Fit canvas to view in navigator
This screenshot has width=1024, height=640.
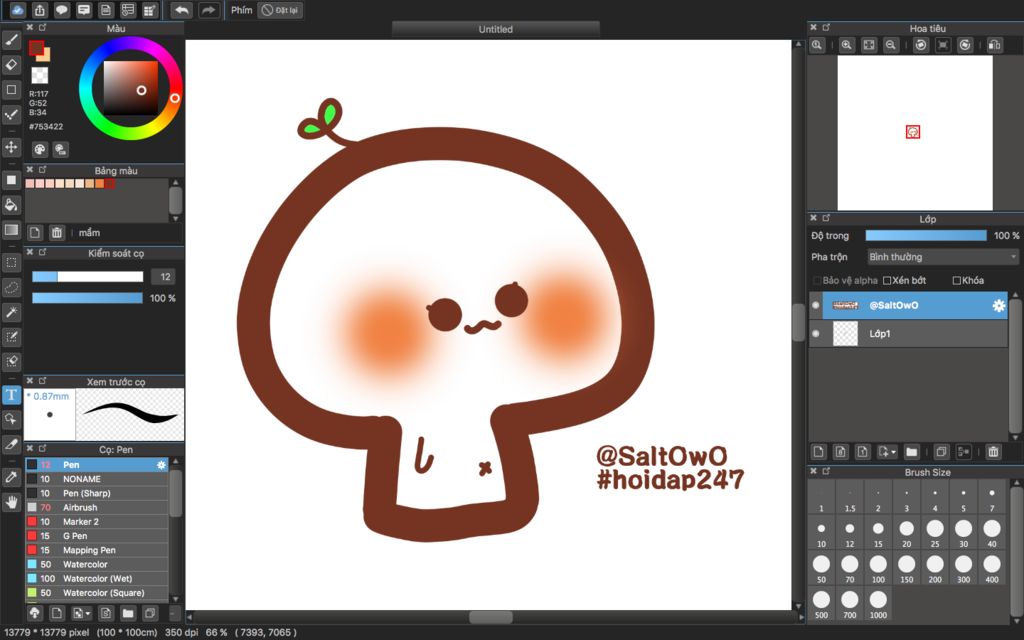point(869,44)
